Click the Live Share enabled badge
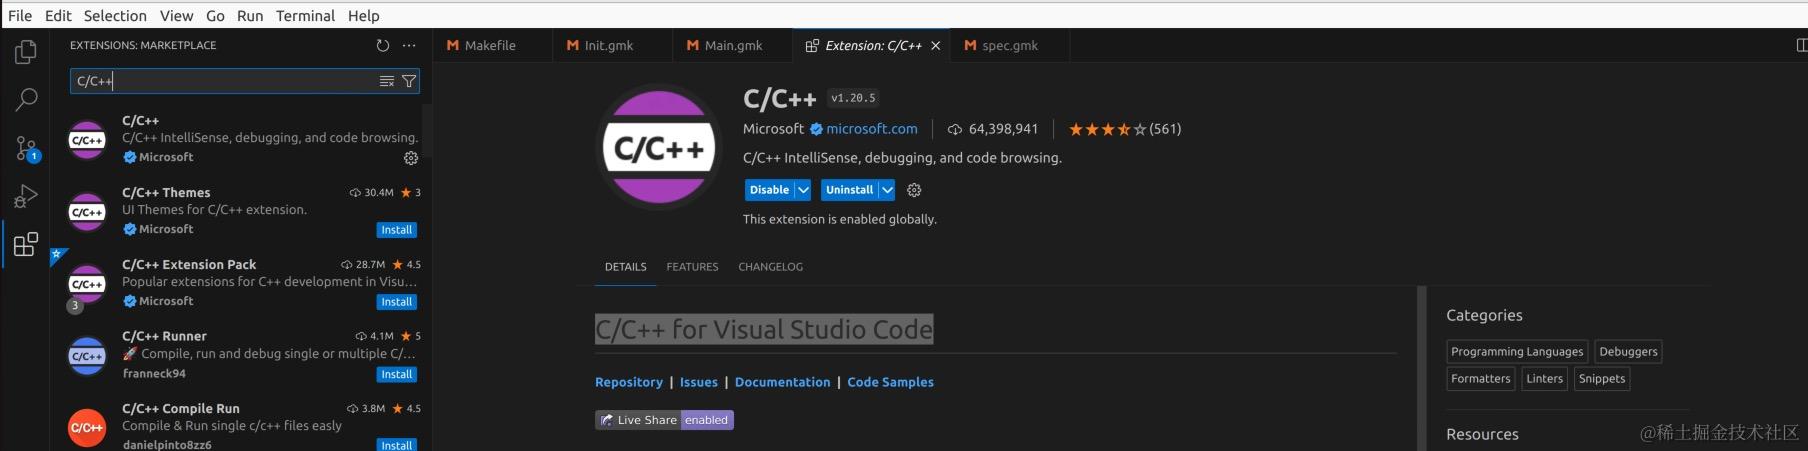 664,420
